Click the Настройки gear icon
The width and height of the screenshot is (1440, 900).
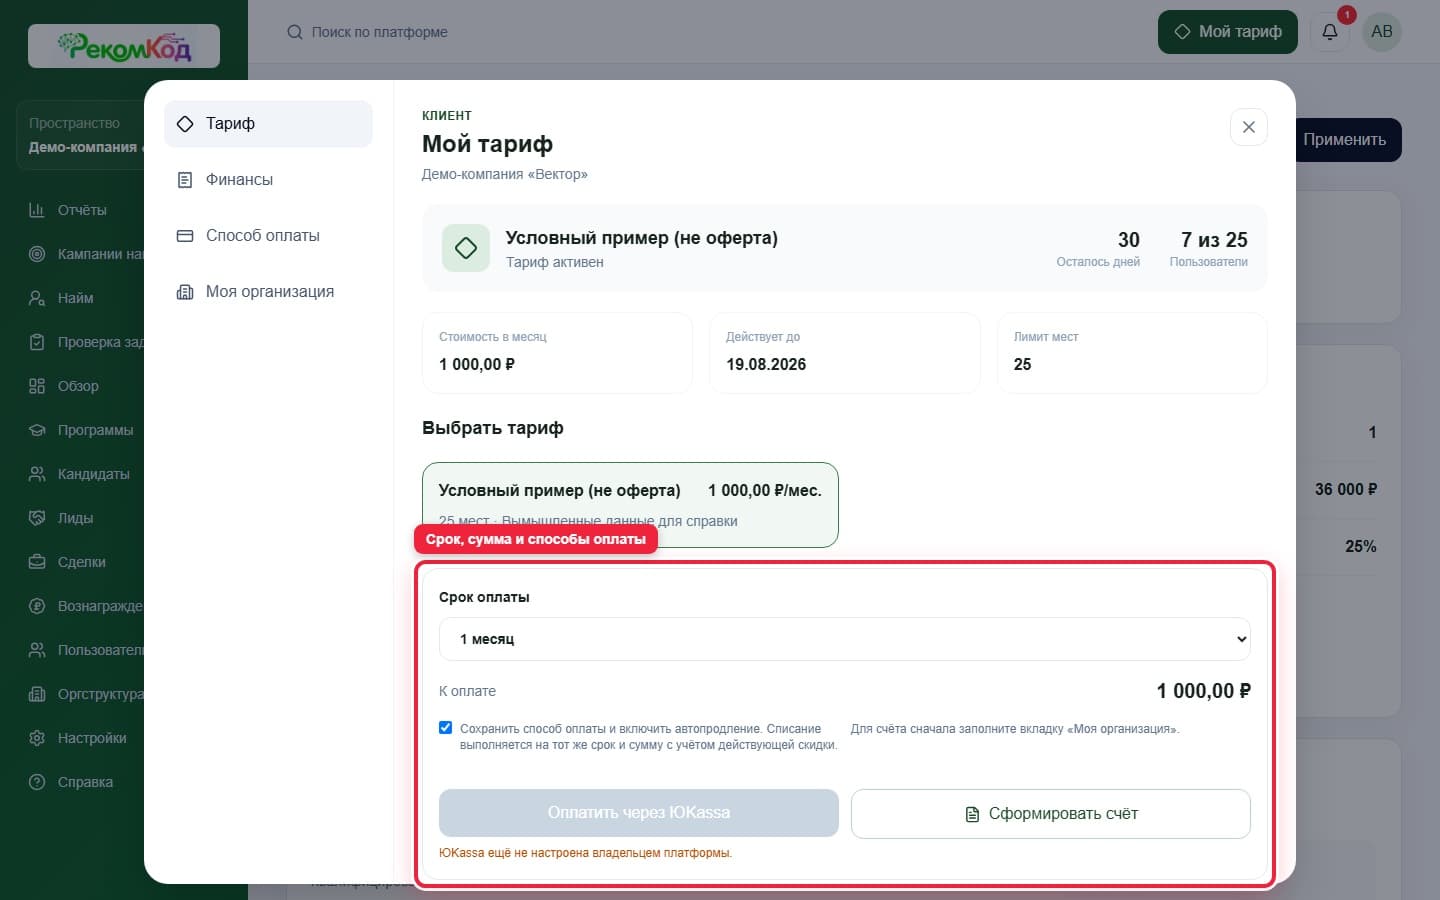click(37, 738)
